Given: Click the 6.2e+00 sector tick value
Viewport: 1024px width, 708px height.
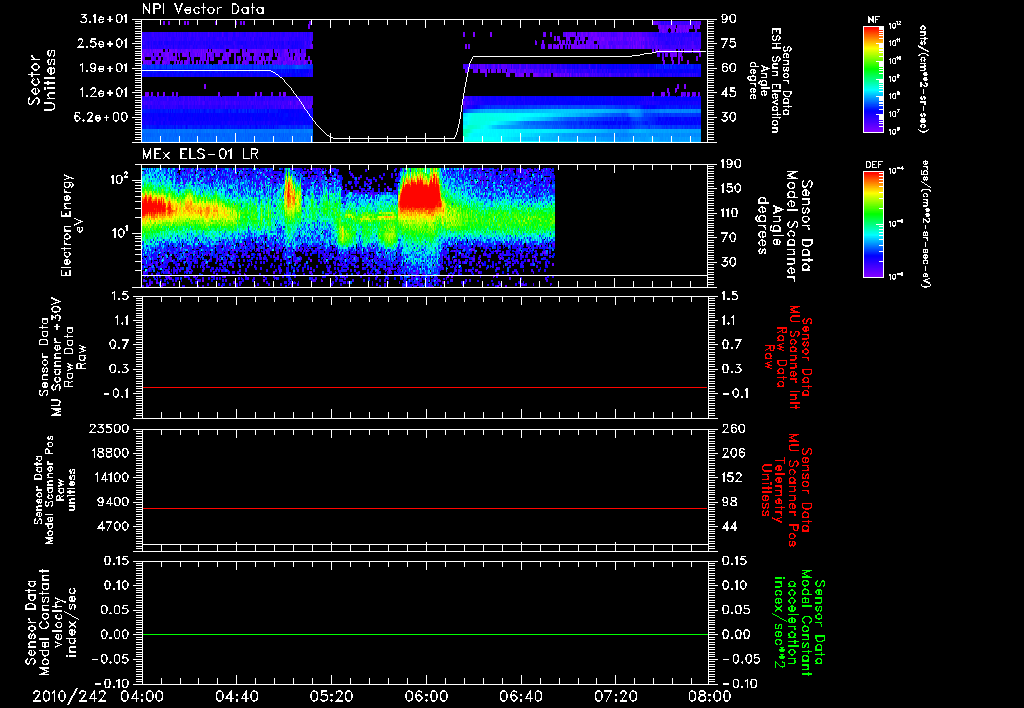Looking at the screenshot, I should coord(100,117).
